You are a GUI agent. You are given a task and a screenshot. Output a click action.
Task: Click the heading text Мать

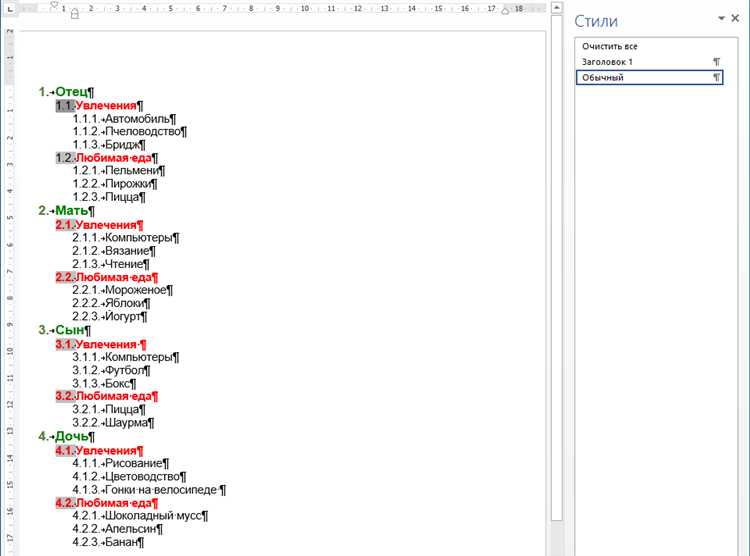72,211
